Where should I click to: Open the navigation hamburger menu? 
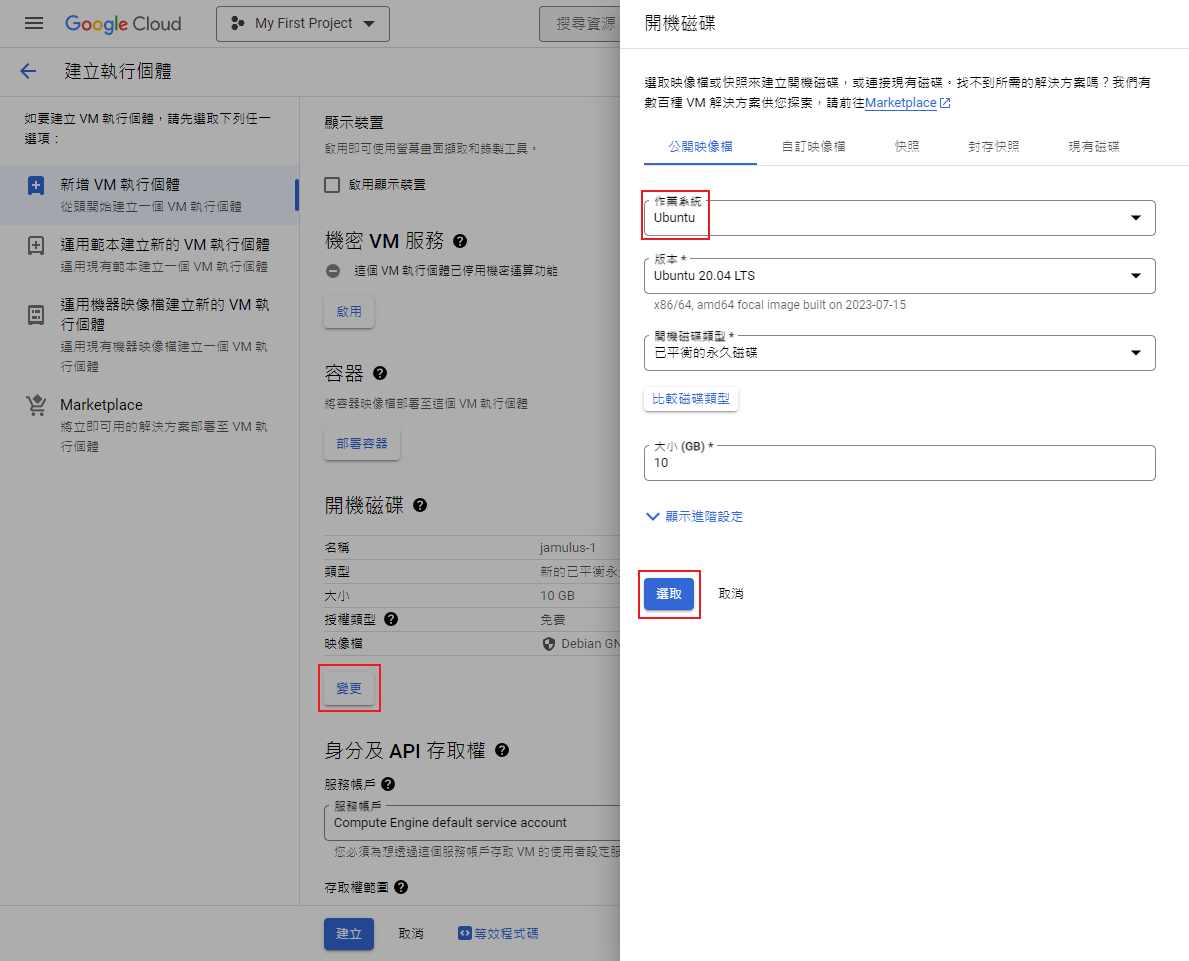(34, 23)
